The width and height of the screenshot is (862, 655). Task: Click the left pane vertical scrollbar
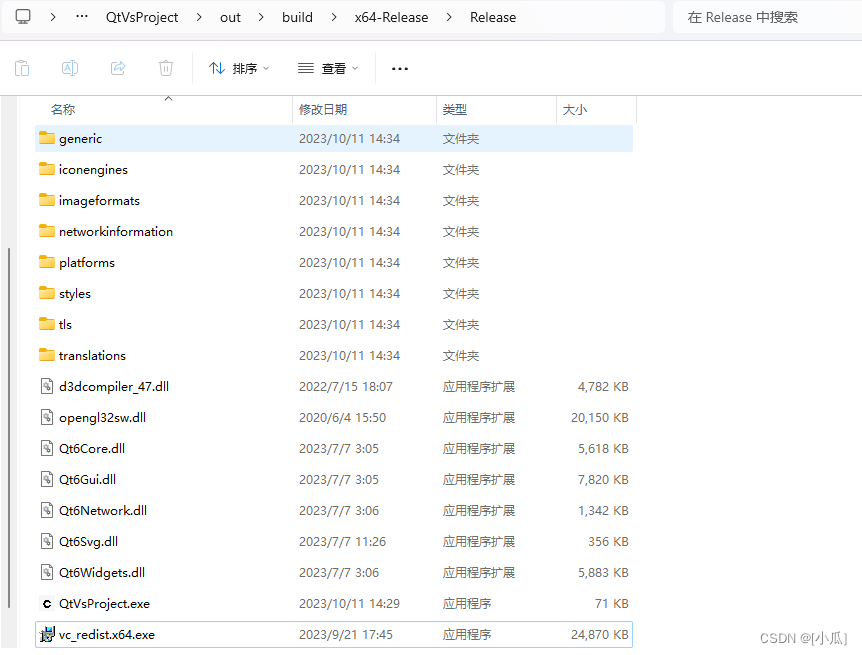coord(9,428)
